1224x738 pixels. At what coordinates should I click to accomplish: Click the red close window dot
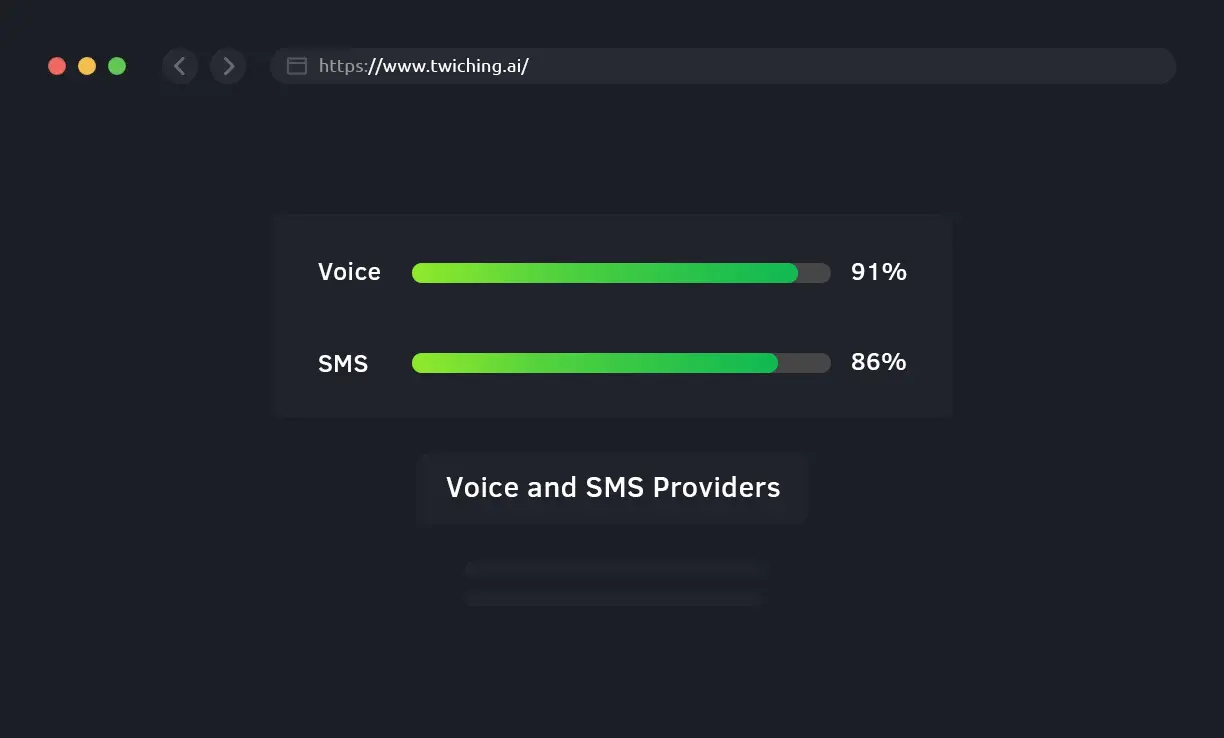[x=57, y=66]
